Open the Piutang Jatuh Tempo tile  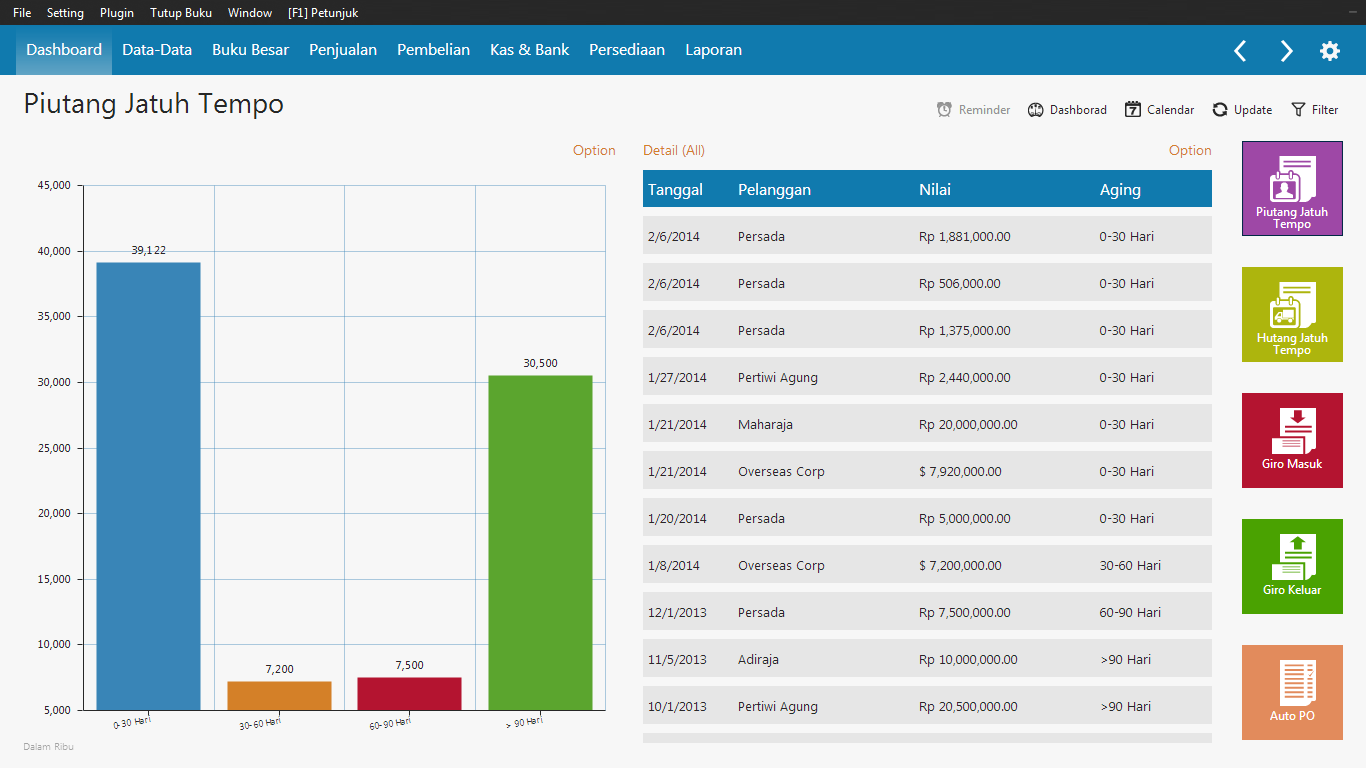pos(1292,188)
